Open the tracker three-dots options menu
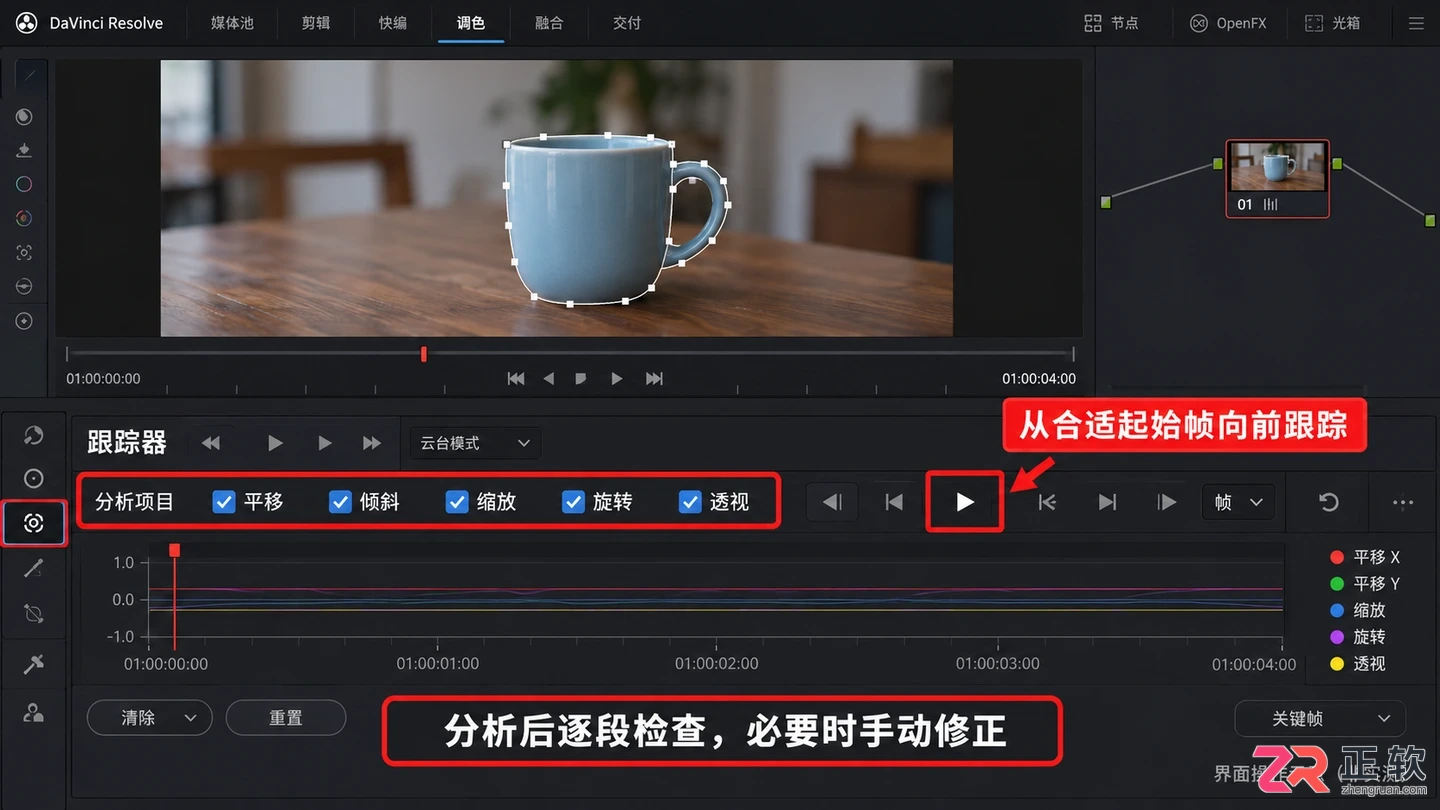 [x=1403, y=503]
